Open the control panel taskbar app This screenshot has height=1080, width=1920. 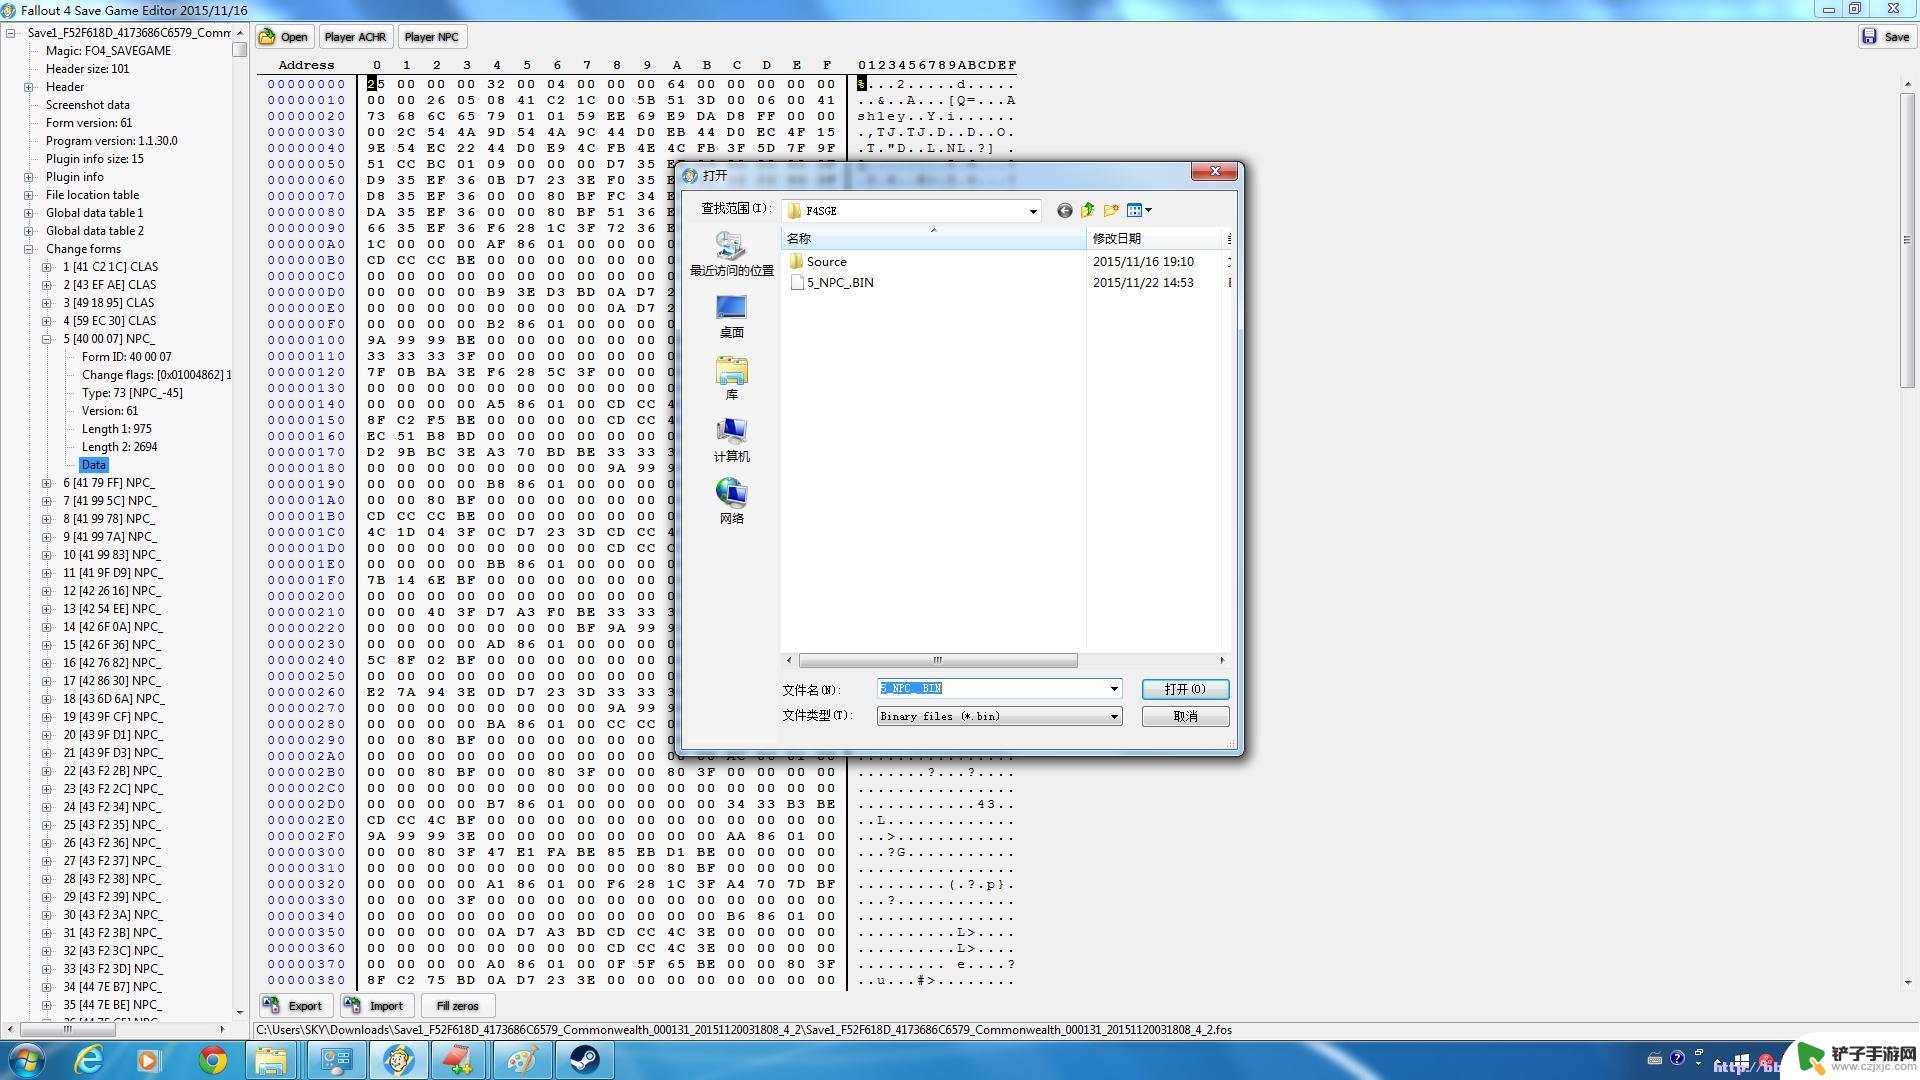click(x=336, y=1060)
